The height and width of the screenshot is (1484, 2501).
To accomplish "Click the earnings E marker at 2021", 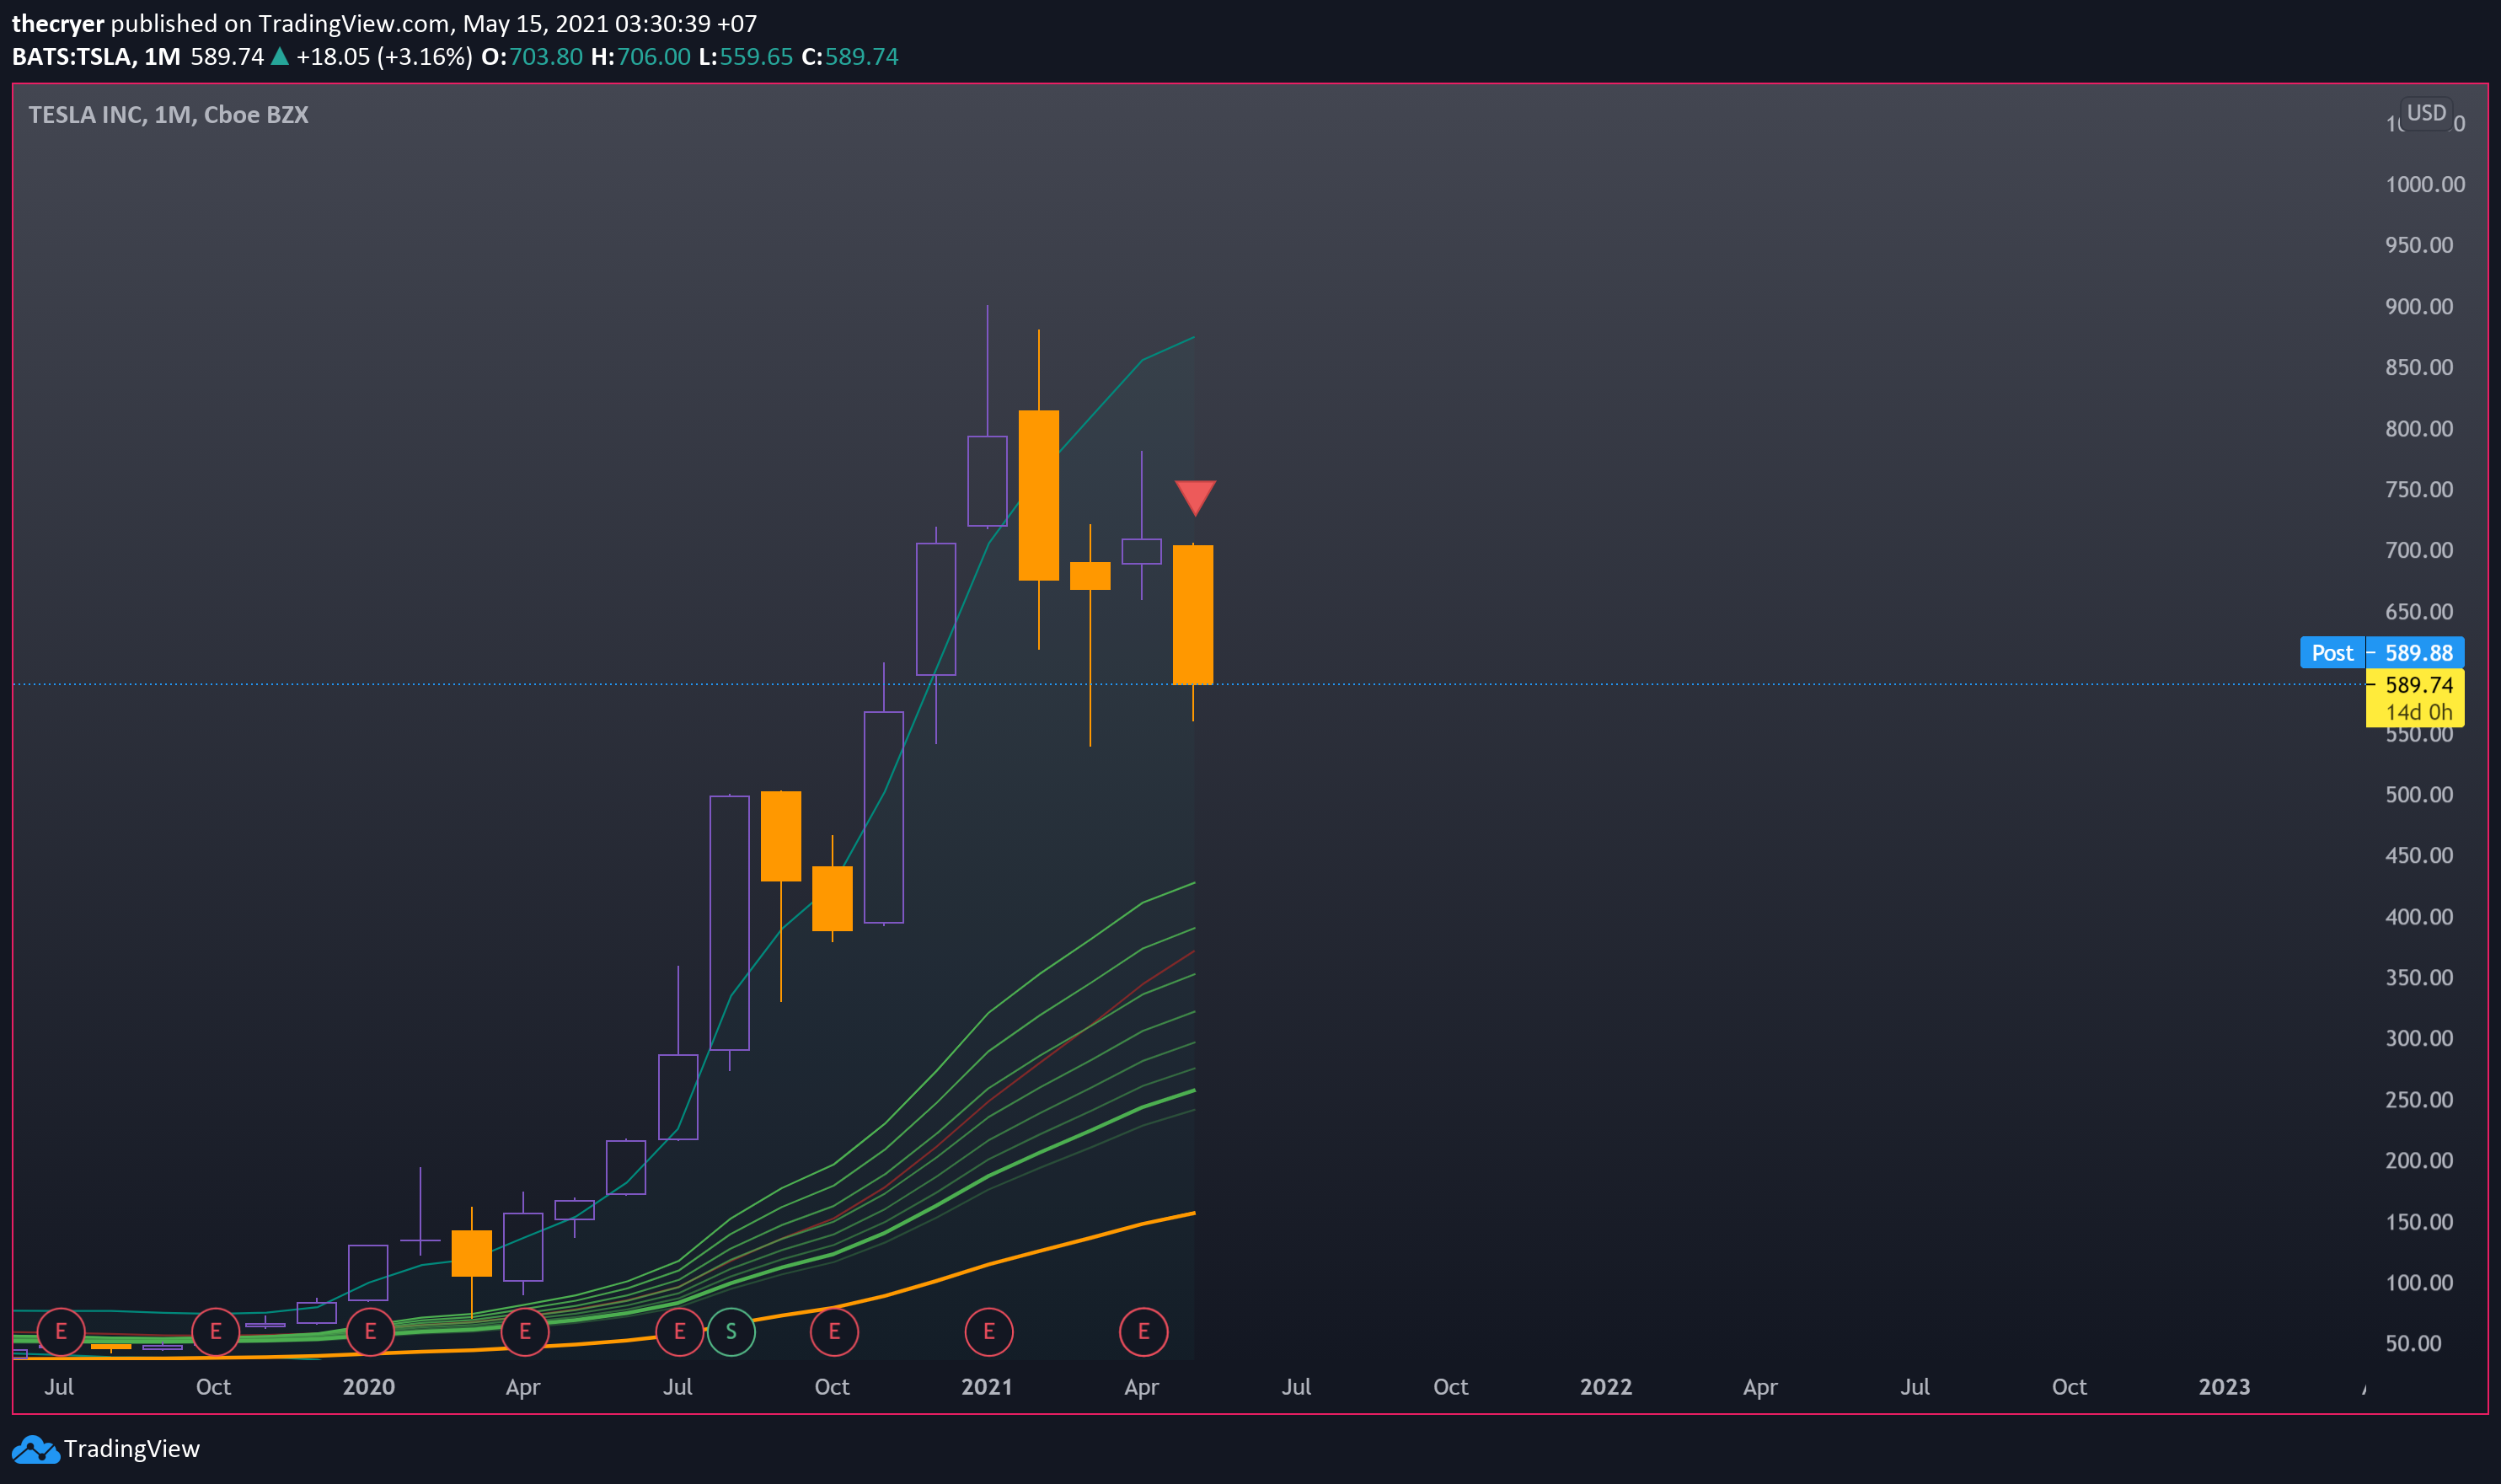I will [989, 1332].
